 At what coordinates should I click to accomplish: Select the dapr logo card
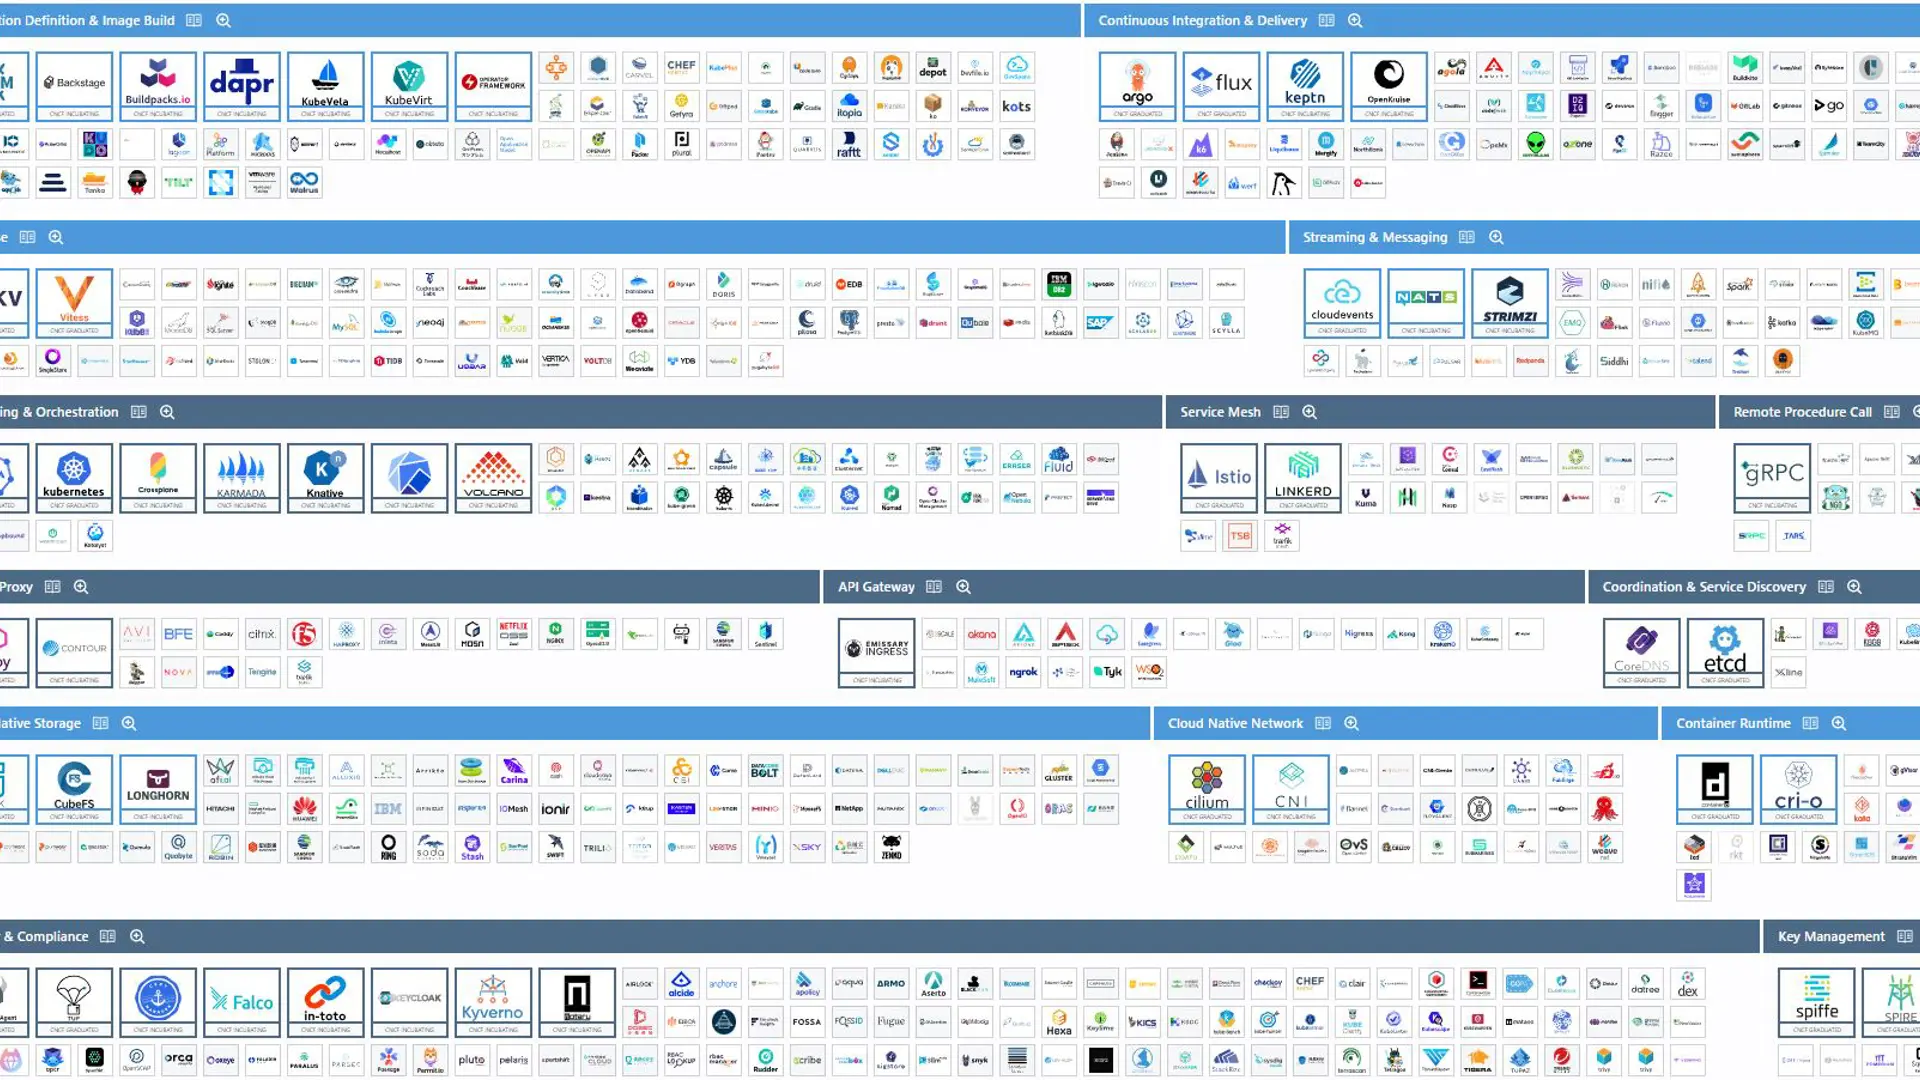242,86
